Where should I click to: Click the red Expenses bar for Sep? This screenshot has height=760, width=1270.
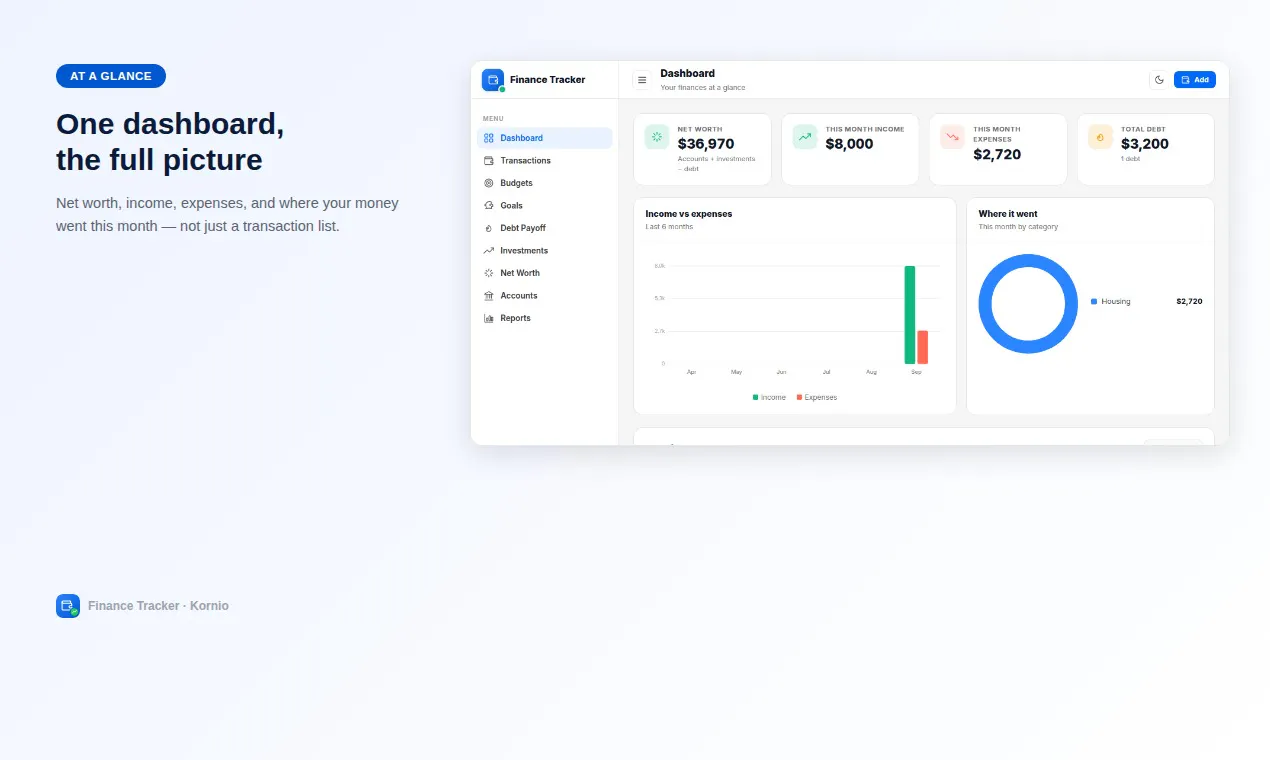(x=923, y=347)
